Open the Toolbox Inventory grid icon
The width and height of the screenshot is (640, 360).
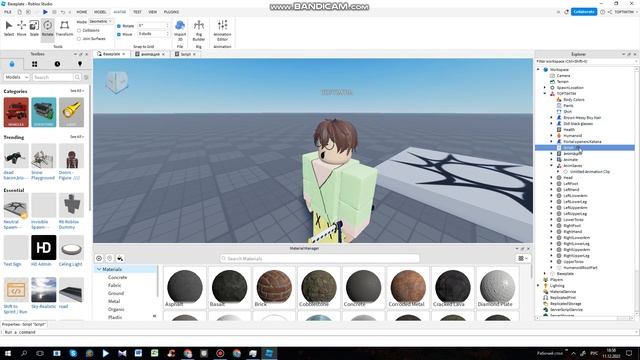[35, 64]
